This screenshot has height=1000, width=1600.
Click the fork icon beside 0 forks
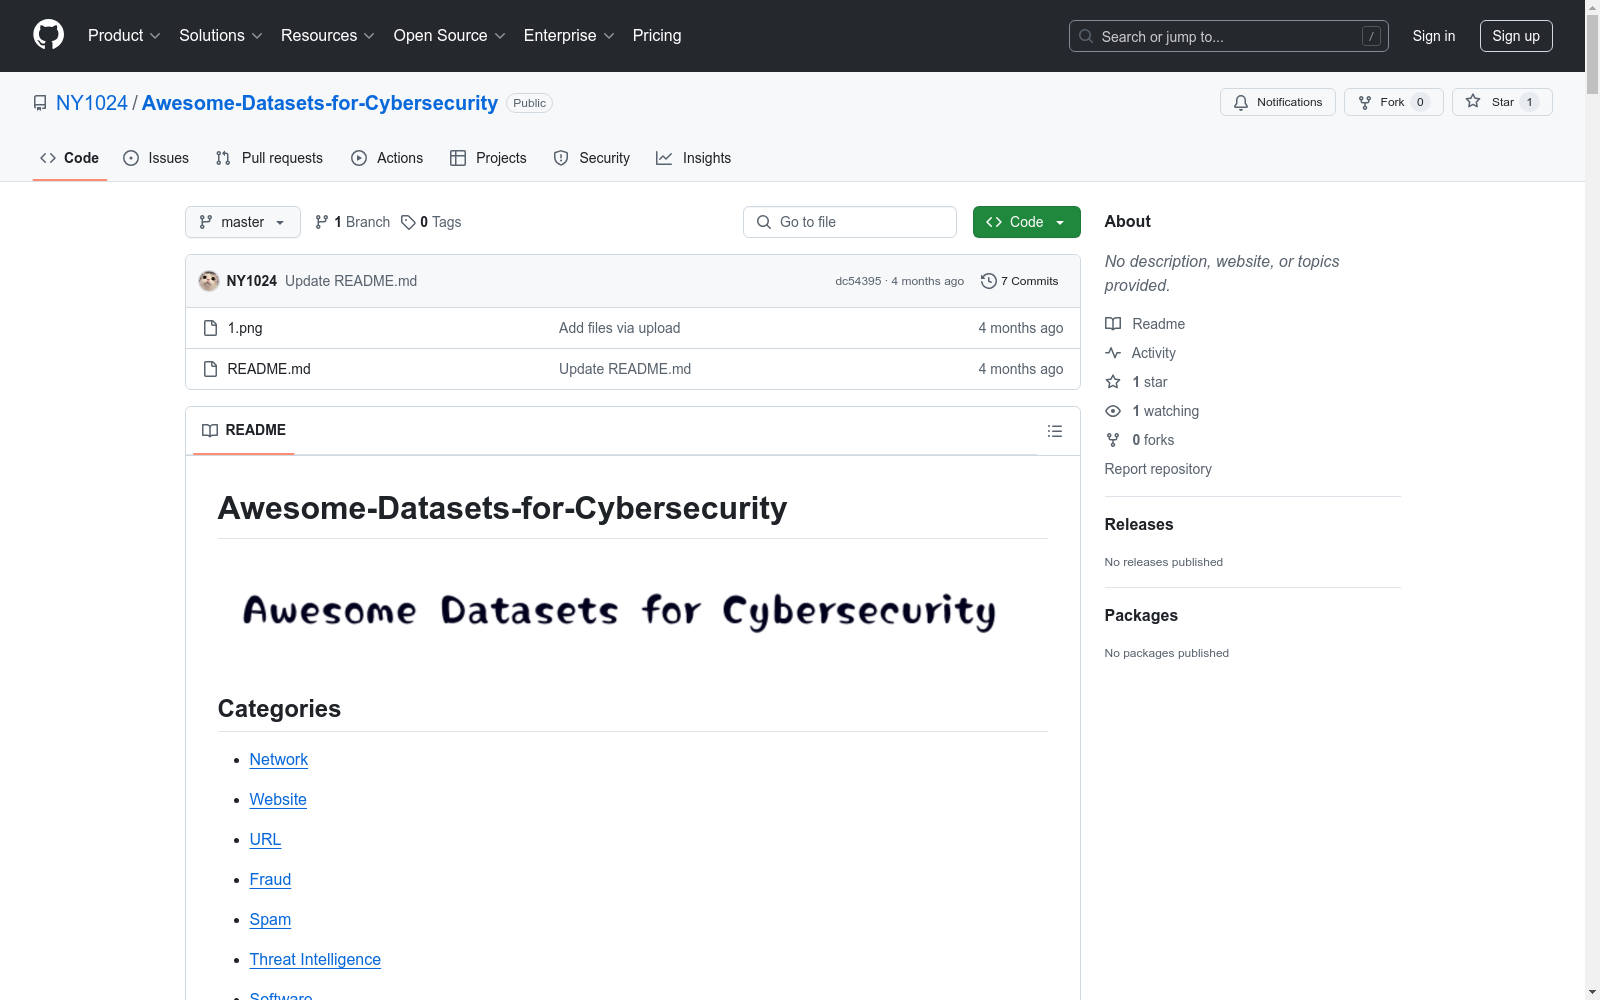[1113, 440]
